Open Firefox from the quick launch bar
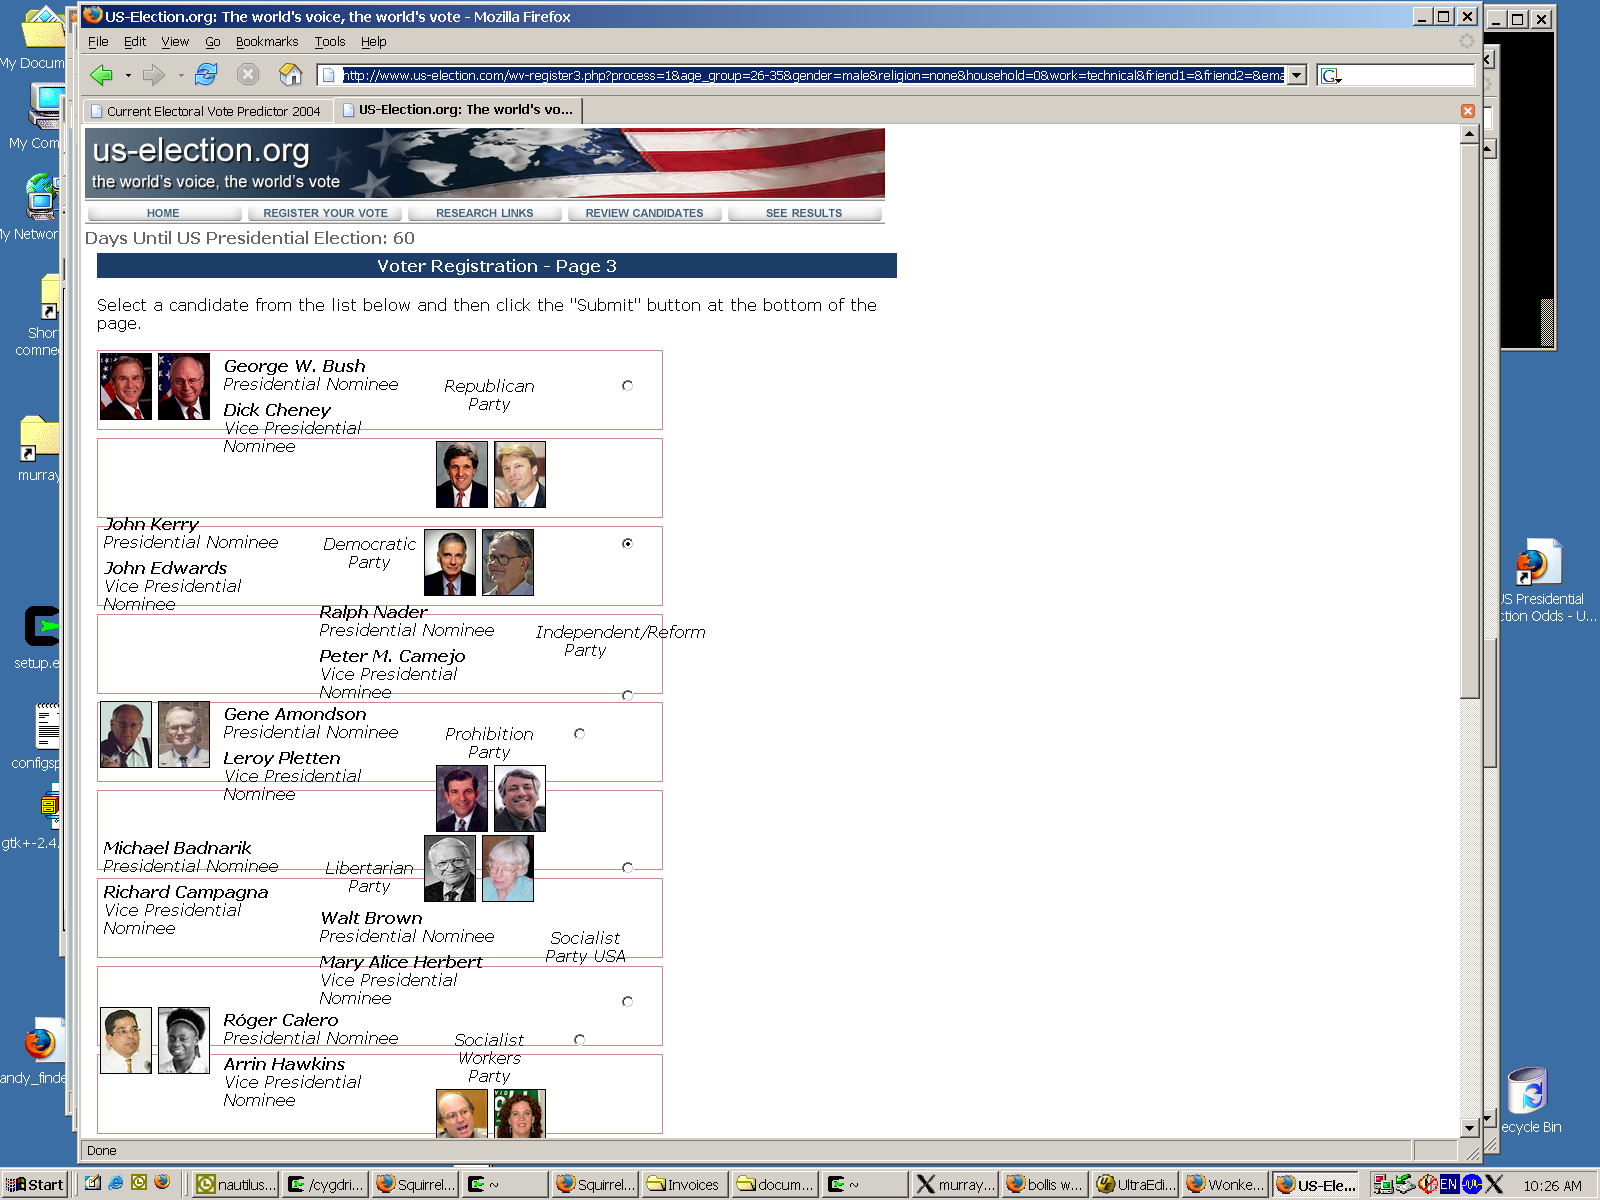This screenshot has height=1200, width=1600. click(x=162, y=1182)
